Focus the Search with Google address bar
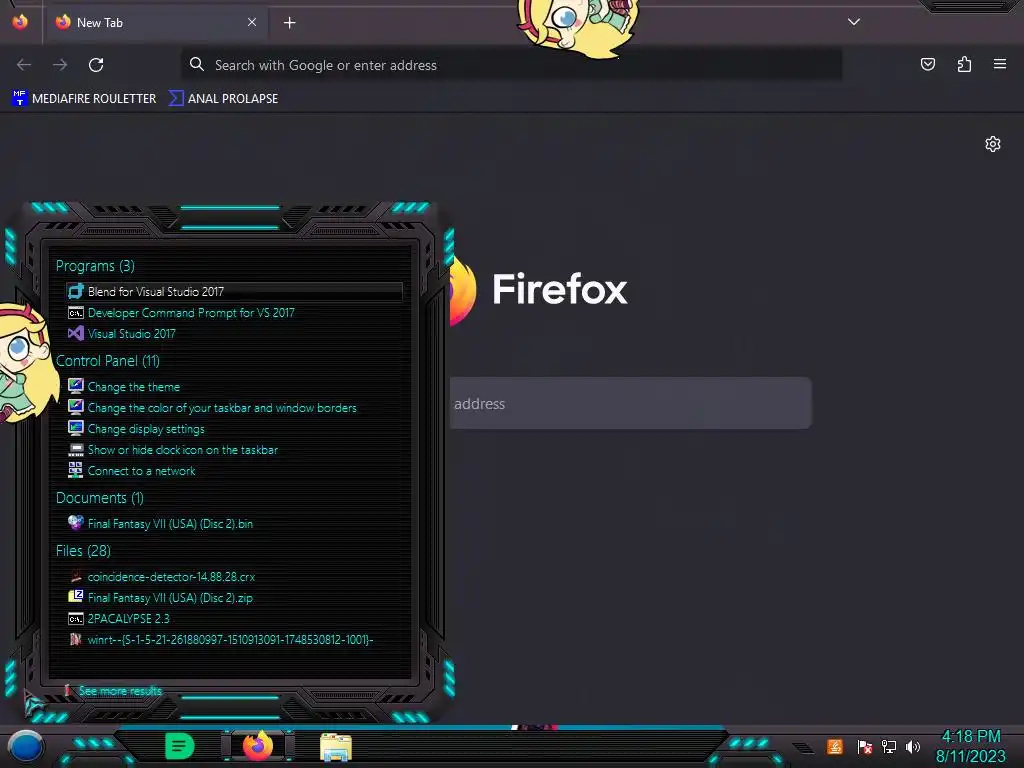Viewport: 1024px width, 768px height. [x=511, y=65]
